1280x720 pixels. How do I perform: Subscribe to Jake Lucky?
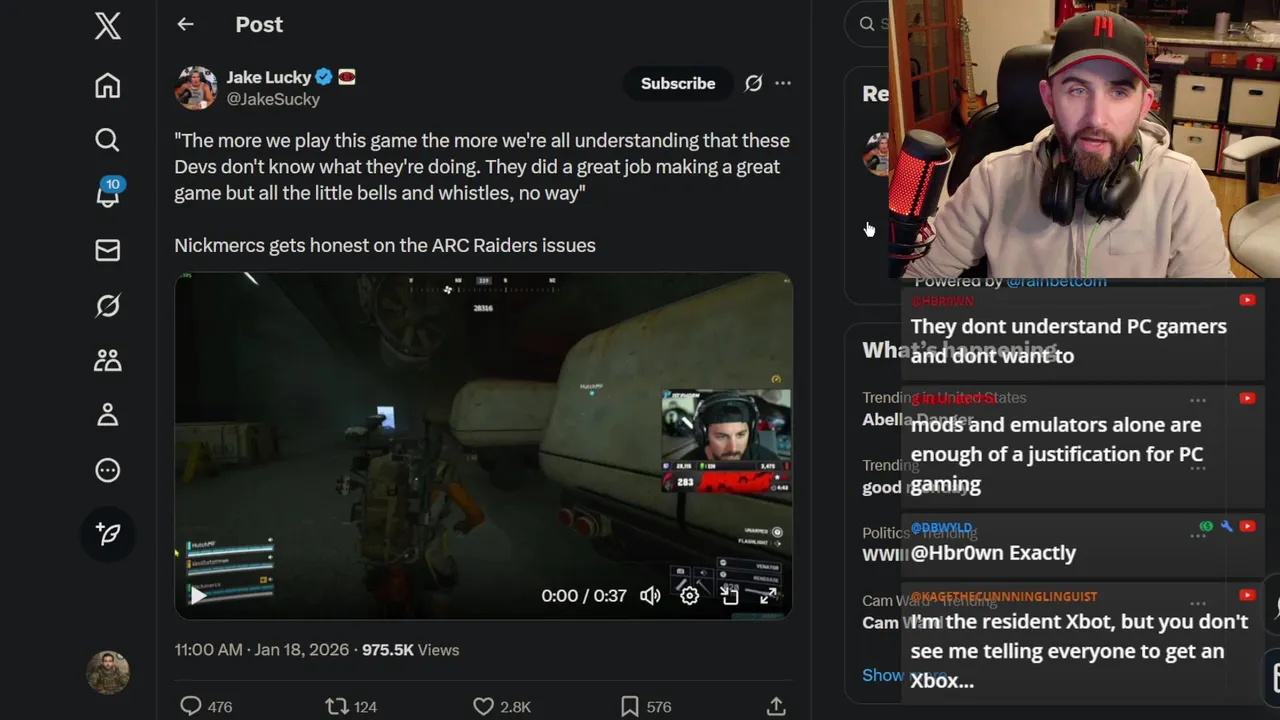coord(678,84)
